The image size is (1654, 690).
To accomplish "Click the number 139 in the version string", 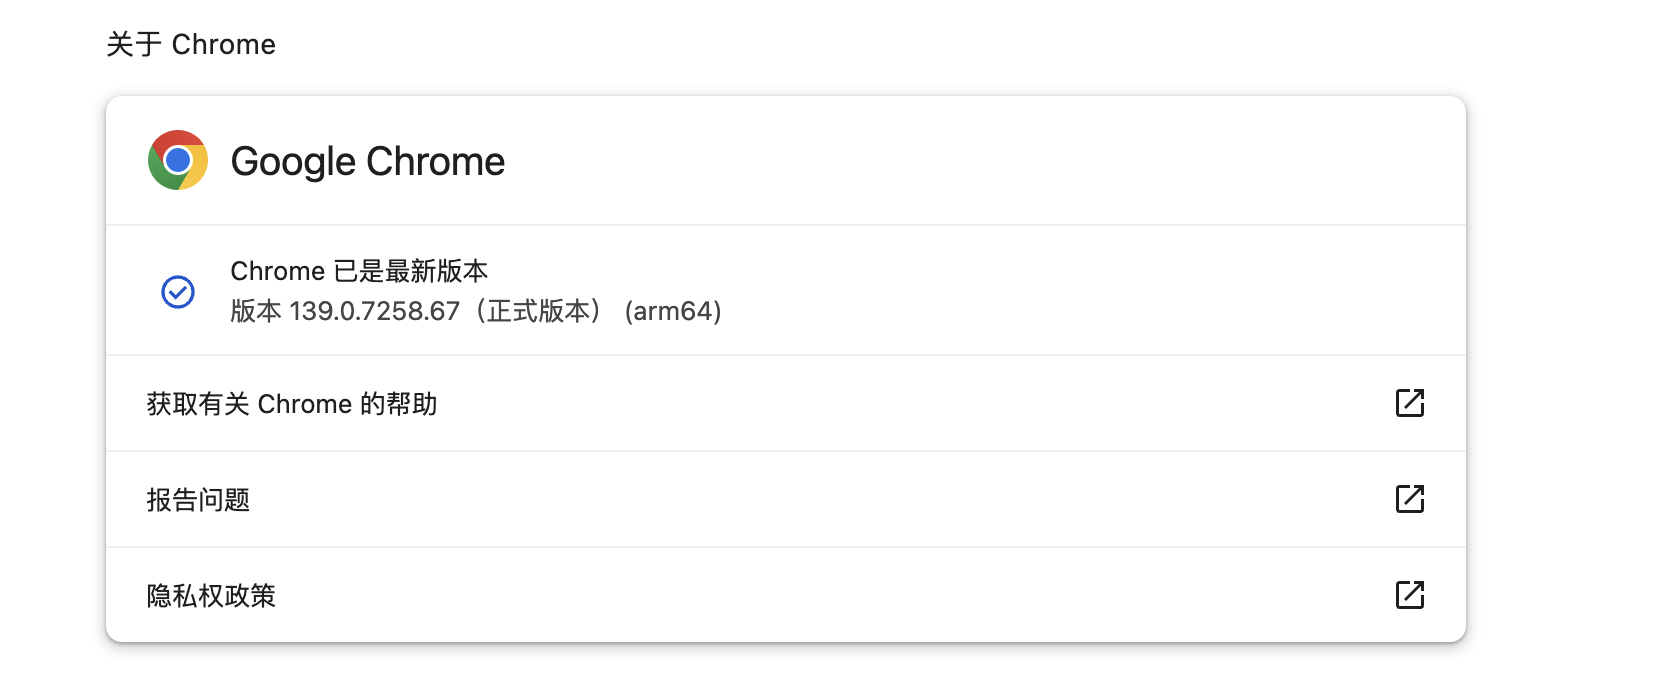I will pos(311,311).
